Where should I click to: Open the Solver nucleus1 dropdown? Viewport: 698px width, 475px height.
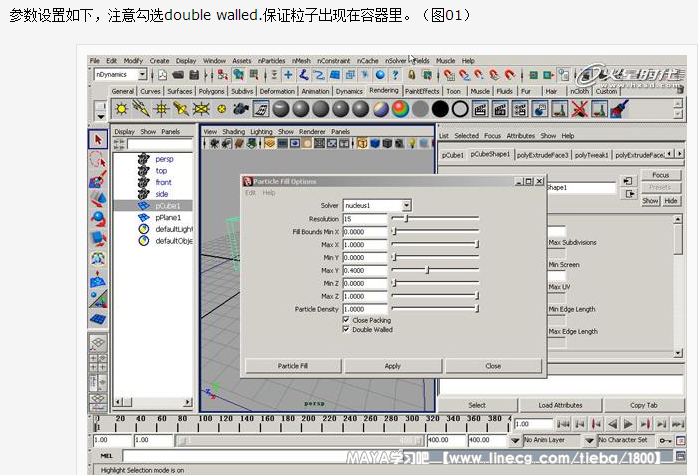coord(406,205)
